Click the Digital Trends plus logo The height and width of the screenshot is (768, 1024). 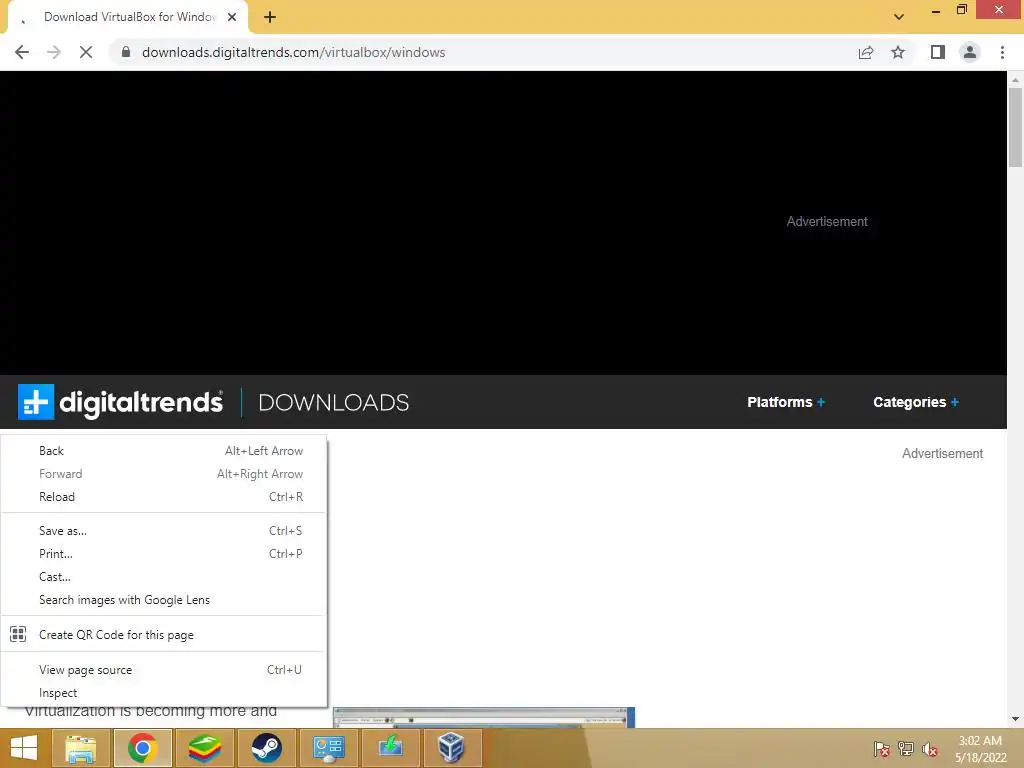[36, 402]
